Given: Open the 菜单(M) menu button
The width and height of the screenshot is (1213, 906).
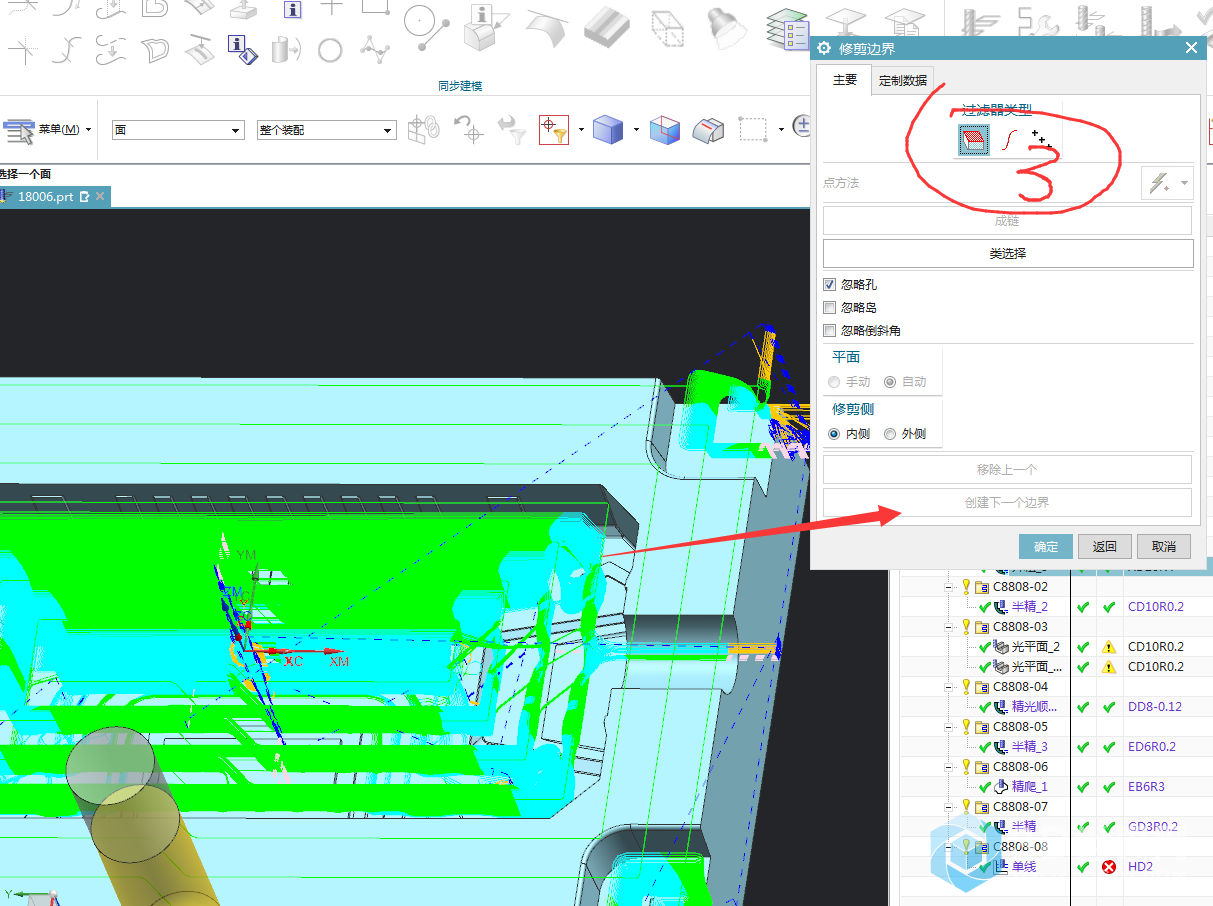Looking at the screenshot, I should click(48, 130).
